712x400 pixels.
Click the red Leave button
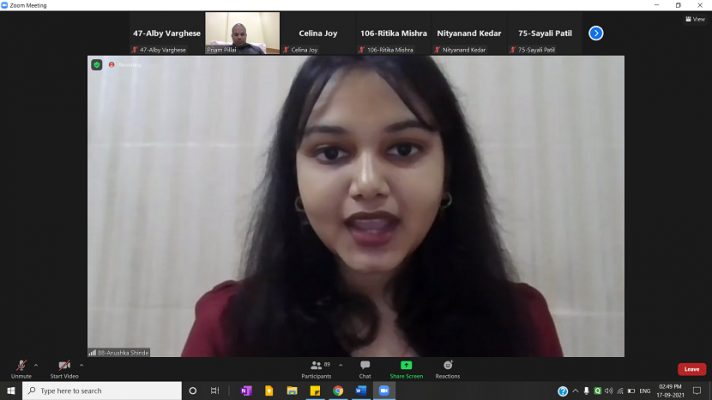point(691,369)
